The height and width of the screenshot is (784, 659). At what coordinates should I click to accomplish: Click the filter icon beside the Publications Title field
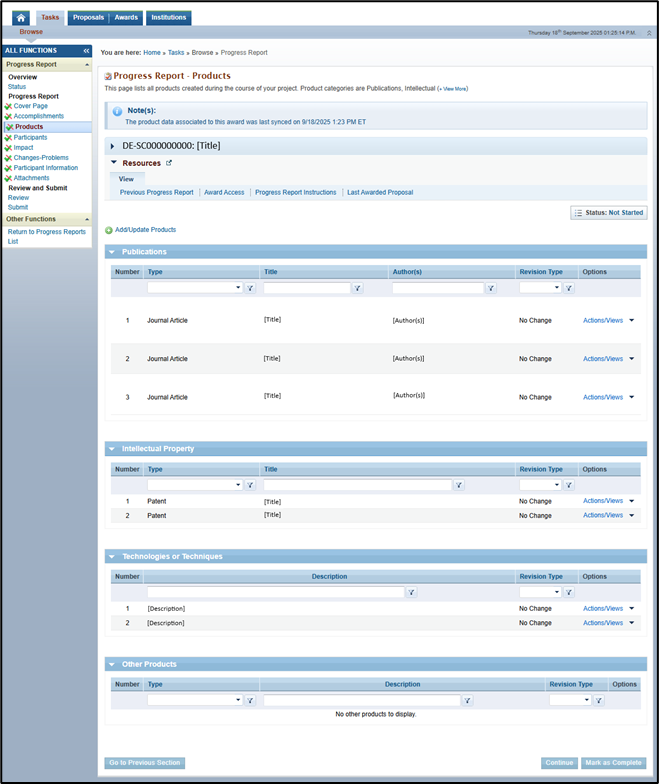pos(357,288)
